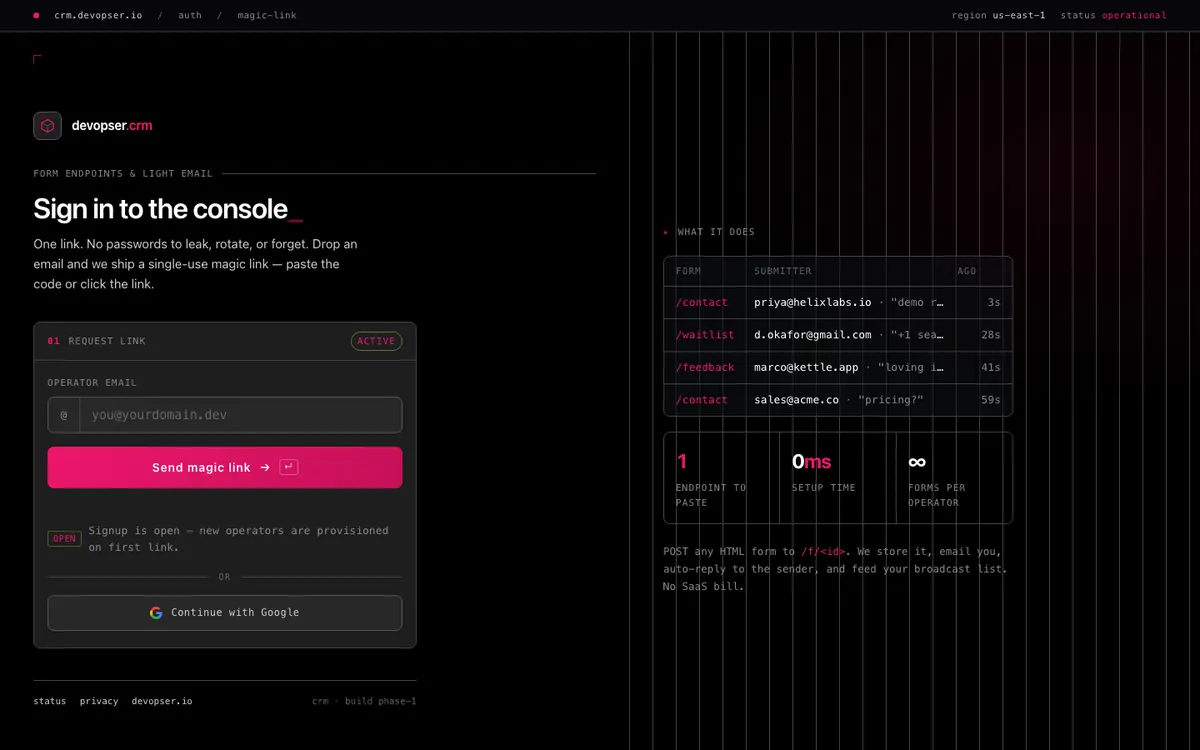The height and width of the screenshot is (750, 1200).
Task: Click the /f/<id> endpoint code text
Action: point(825,551)
